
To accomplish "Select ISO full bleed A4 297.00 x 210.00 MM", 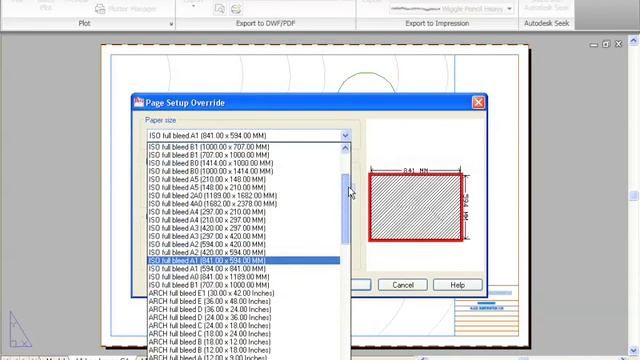I will pos(244,212).
